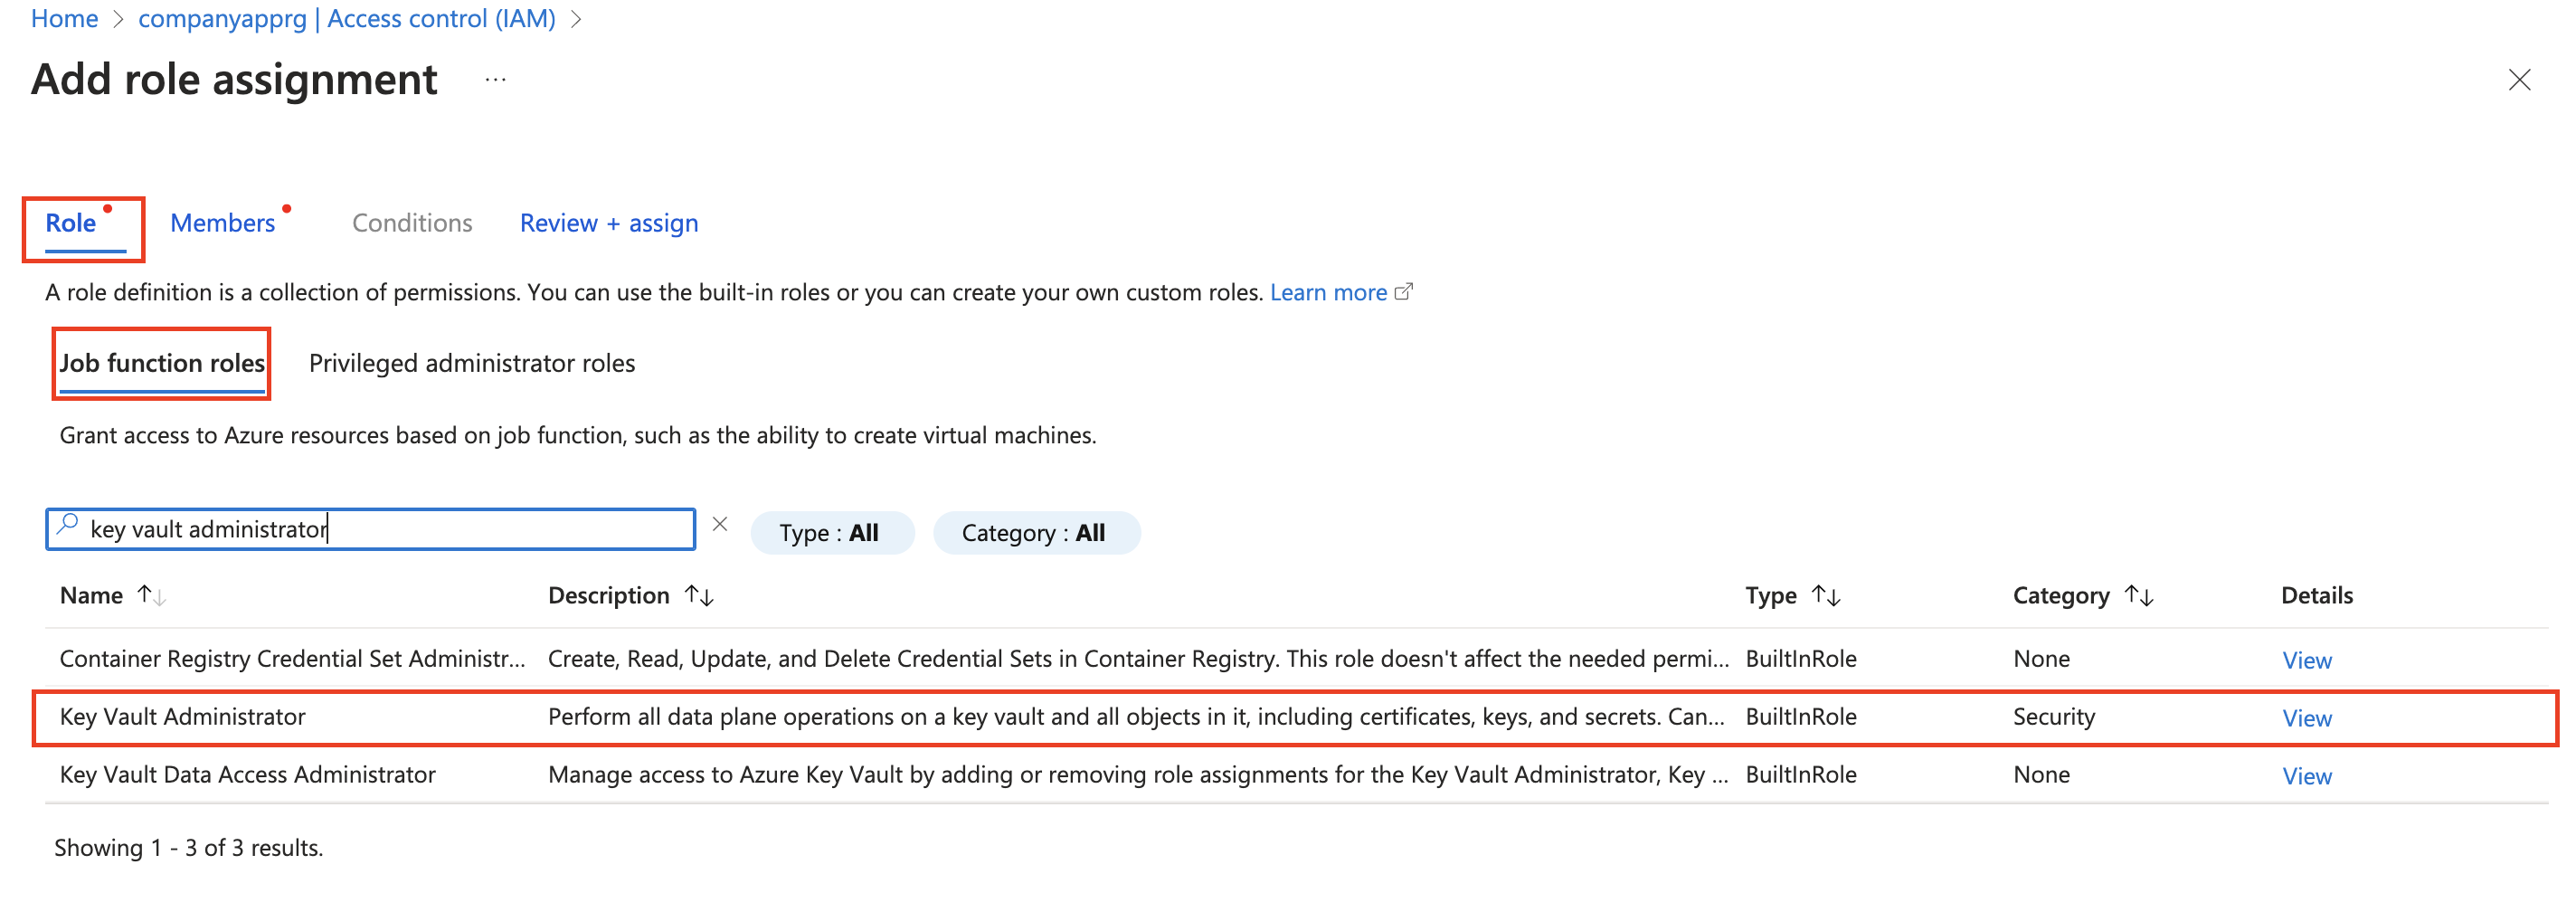Switch to the Conditions tab
The height and width of the screenshot is (912, 2576).
point(412,223)
